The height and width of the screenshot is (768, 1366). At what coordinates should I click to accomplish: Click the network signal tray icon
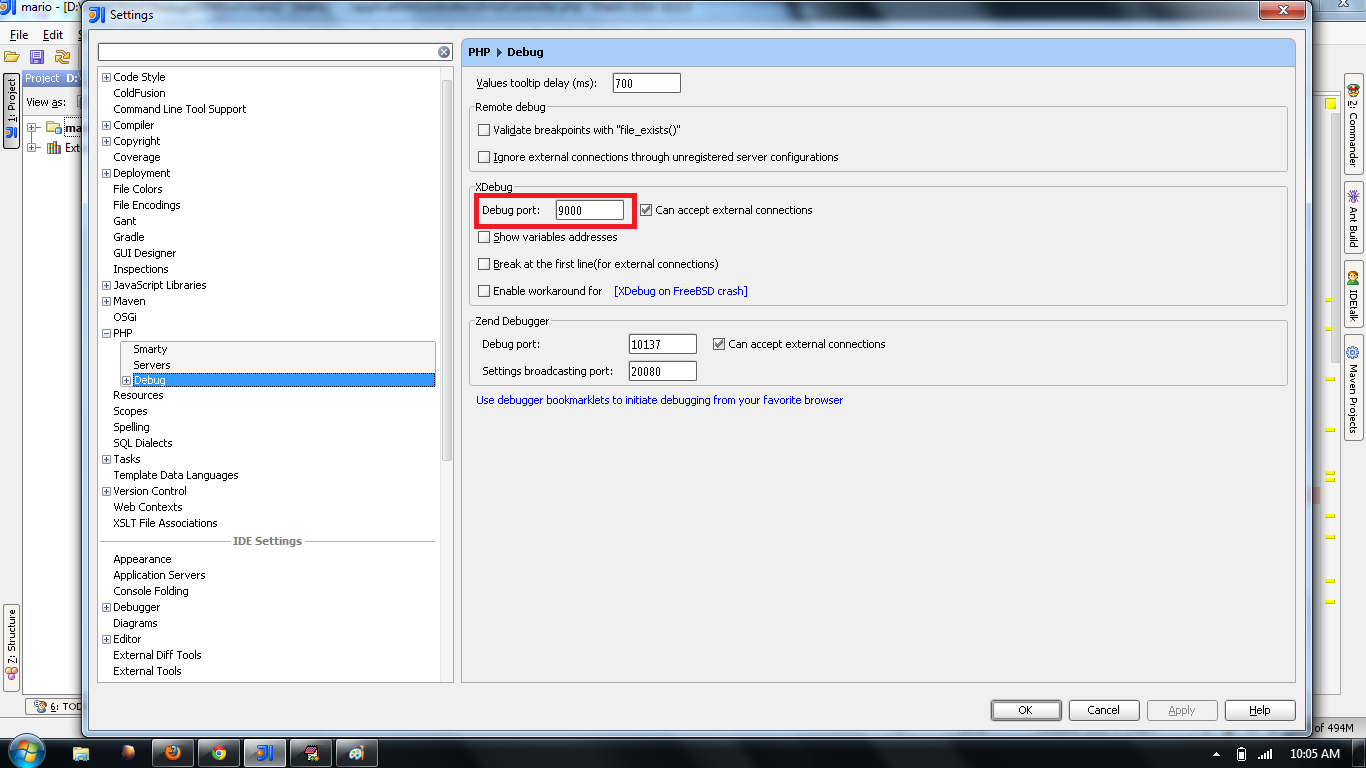1265,754
